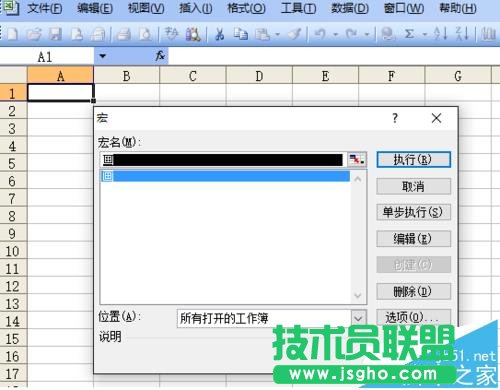Select row 10 header

(x=13, y=251)
